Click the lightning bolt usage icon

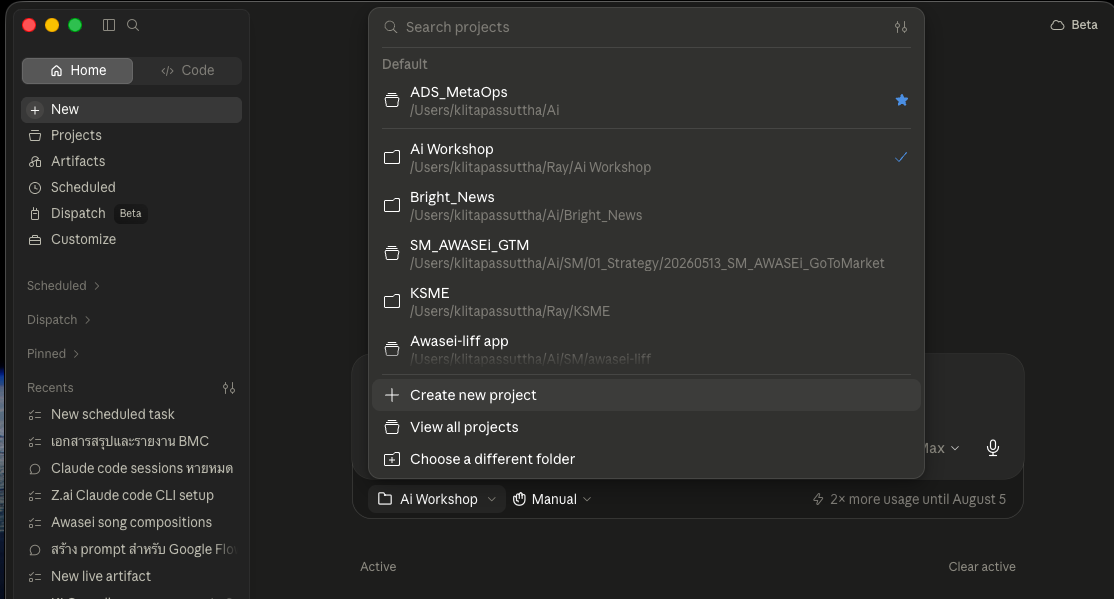click(x=818, y=500)
